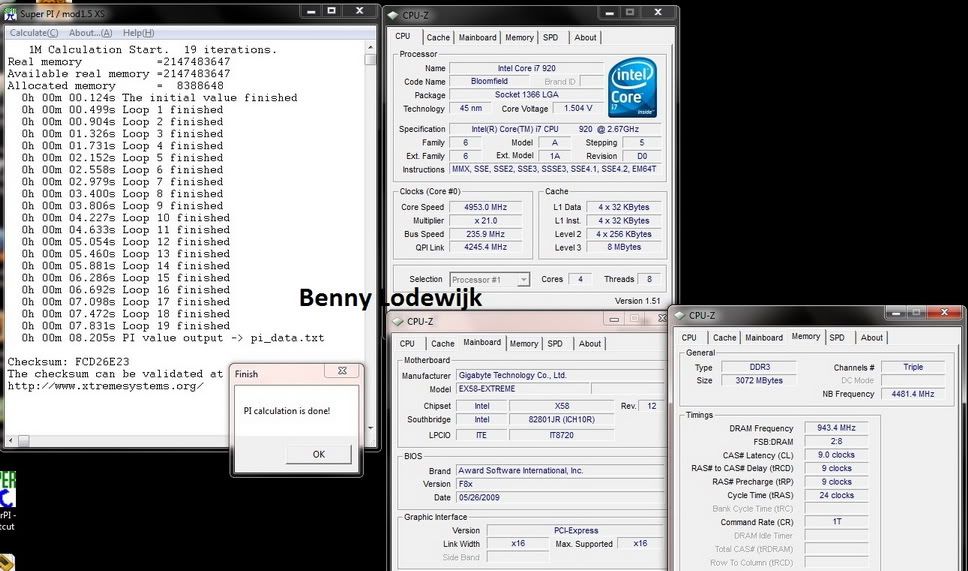Switch to Mainboard tab in the Memory CPU-Z window
The height and width of the screenshot is (571, 968).
(764, 338)
